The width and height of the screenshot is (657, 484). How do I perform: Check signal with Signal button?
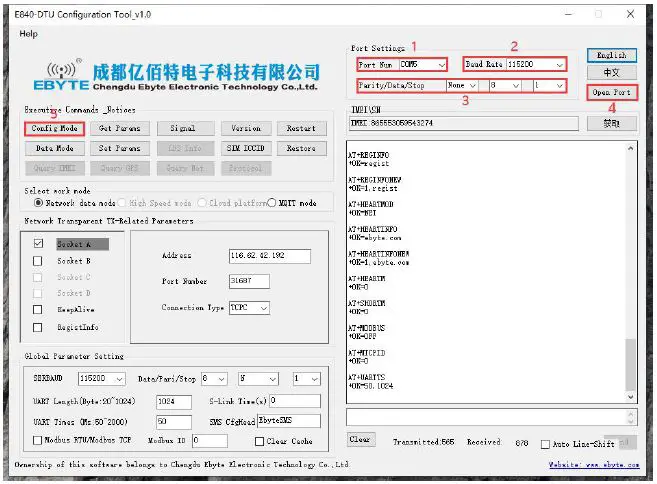(x=185, y=128)
